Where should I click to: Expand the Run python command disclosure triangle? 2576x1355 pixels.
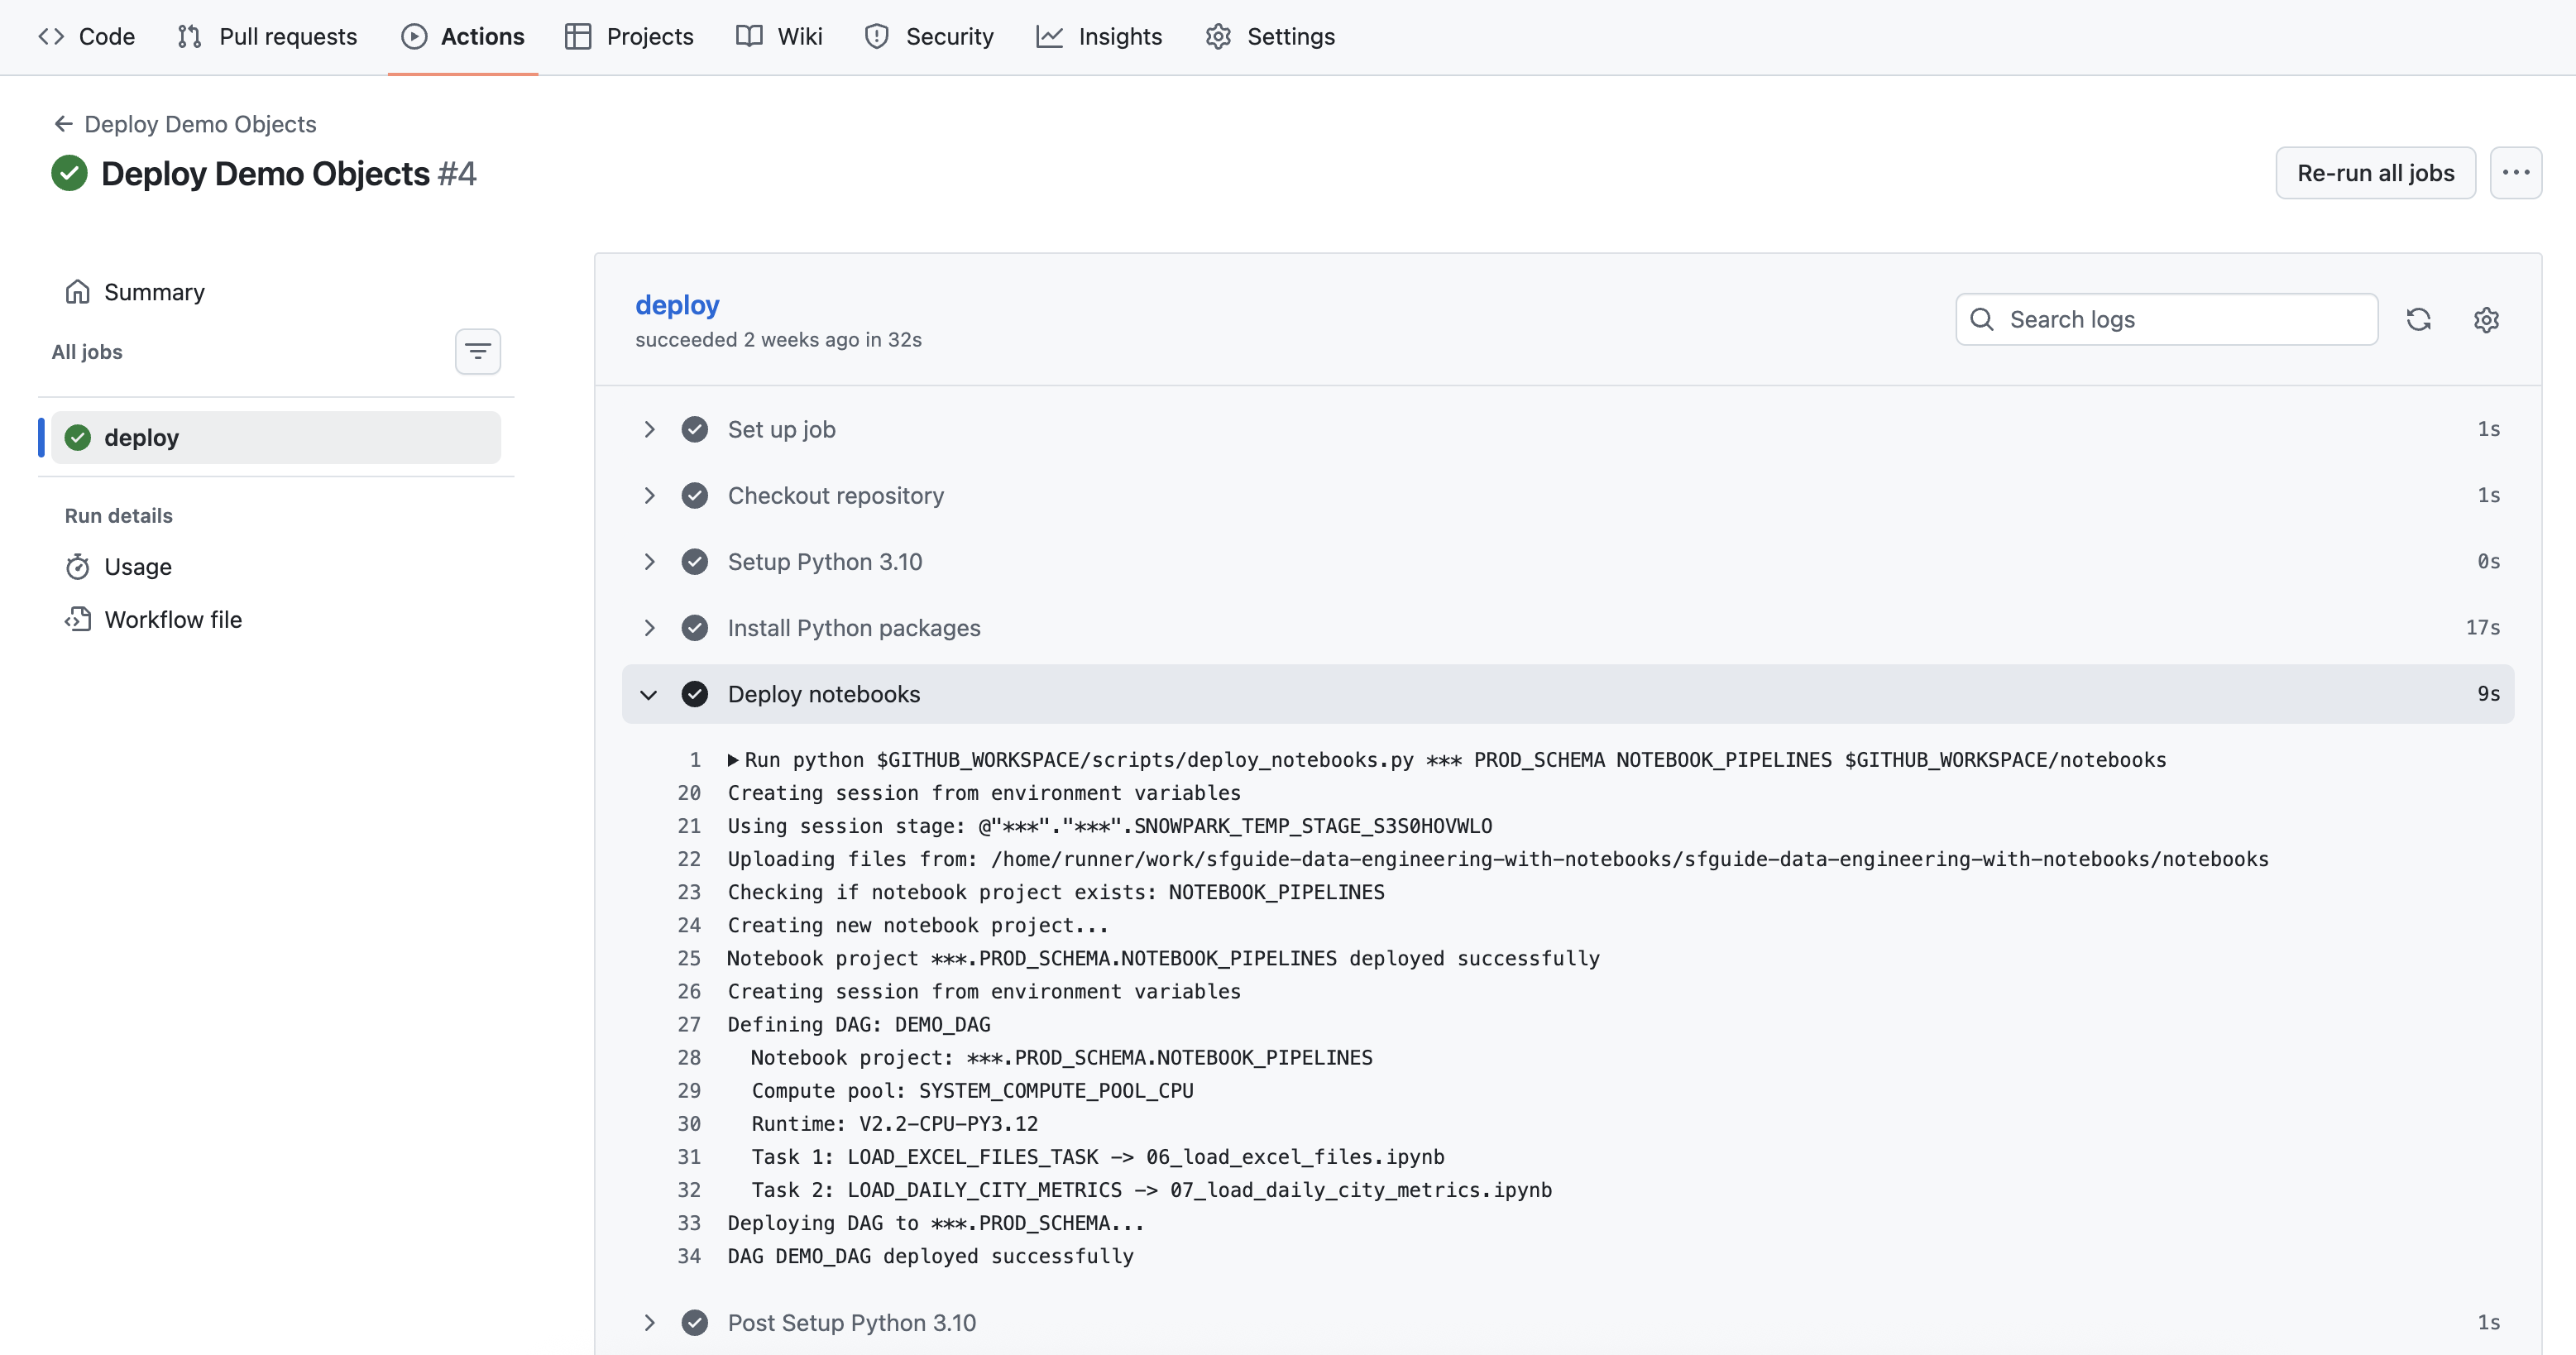point(733,760)
